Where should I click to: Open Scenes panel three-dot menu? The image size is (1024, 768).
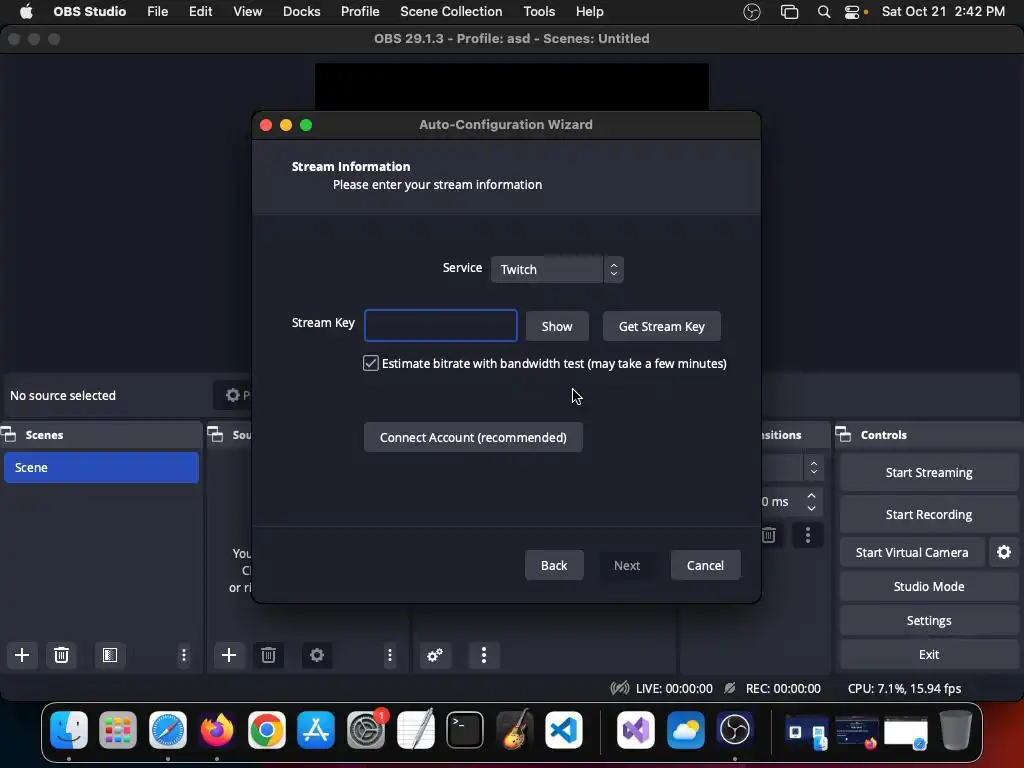[x=184, y=655]
